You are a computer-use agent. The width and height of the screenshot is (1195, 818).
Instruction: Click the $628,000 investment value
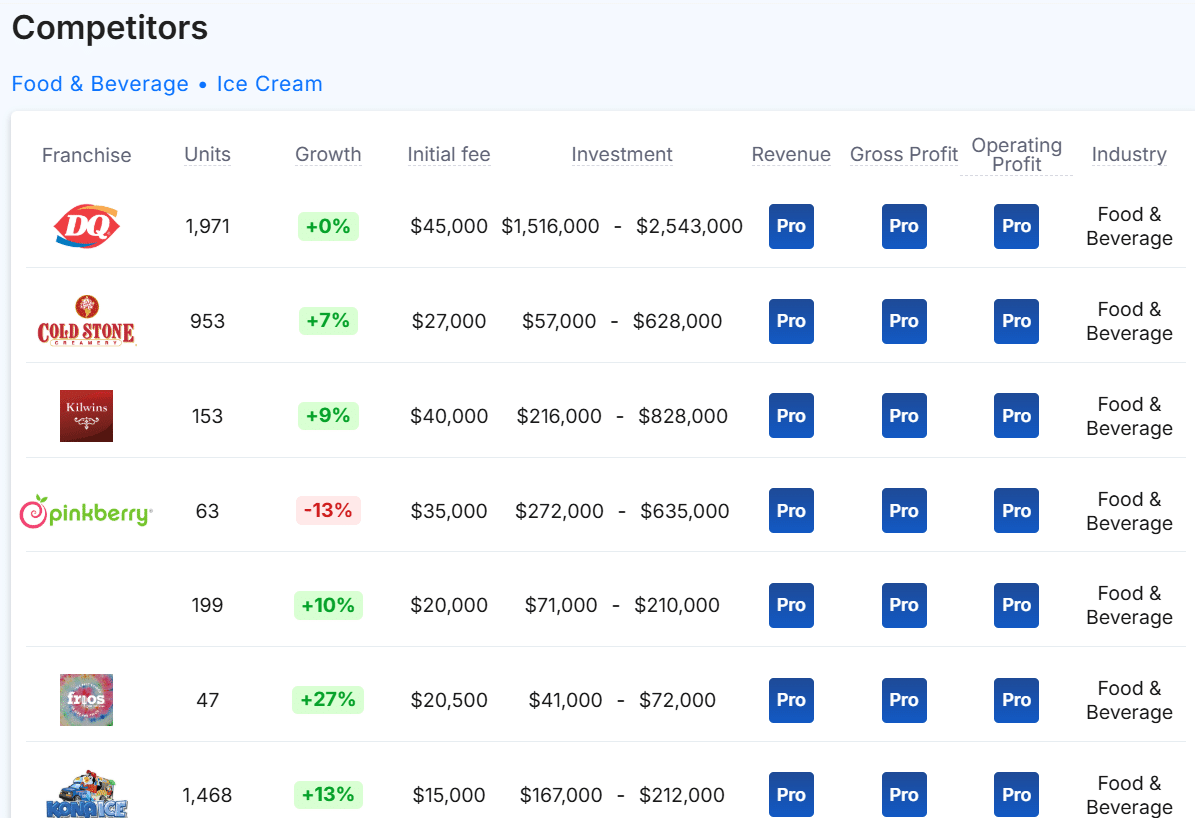[678, 321]
